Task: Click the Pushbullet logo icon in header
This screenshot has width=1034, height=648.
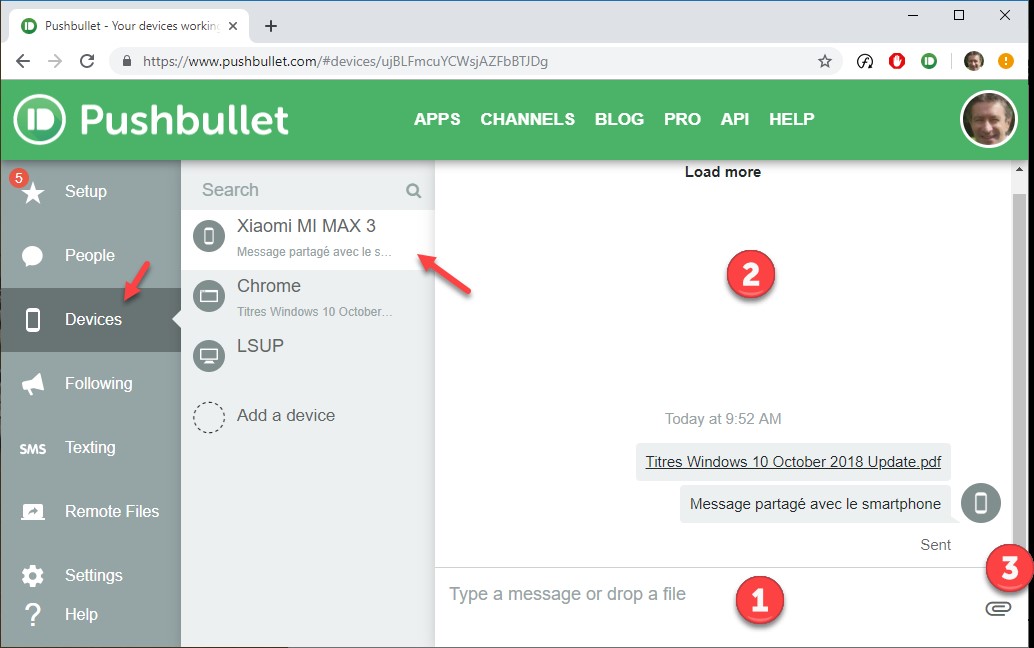Action: point(40,119)
